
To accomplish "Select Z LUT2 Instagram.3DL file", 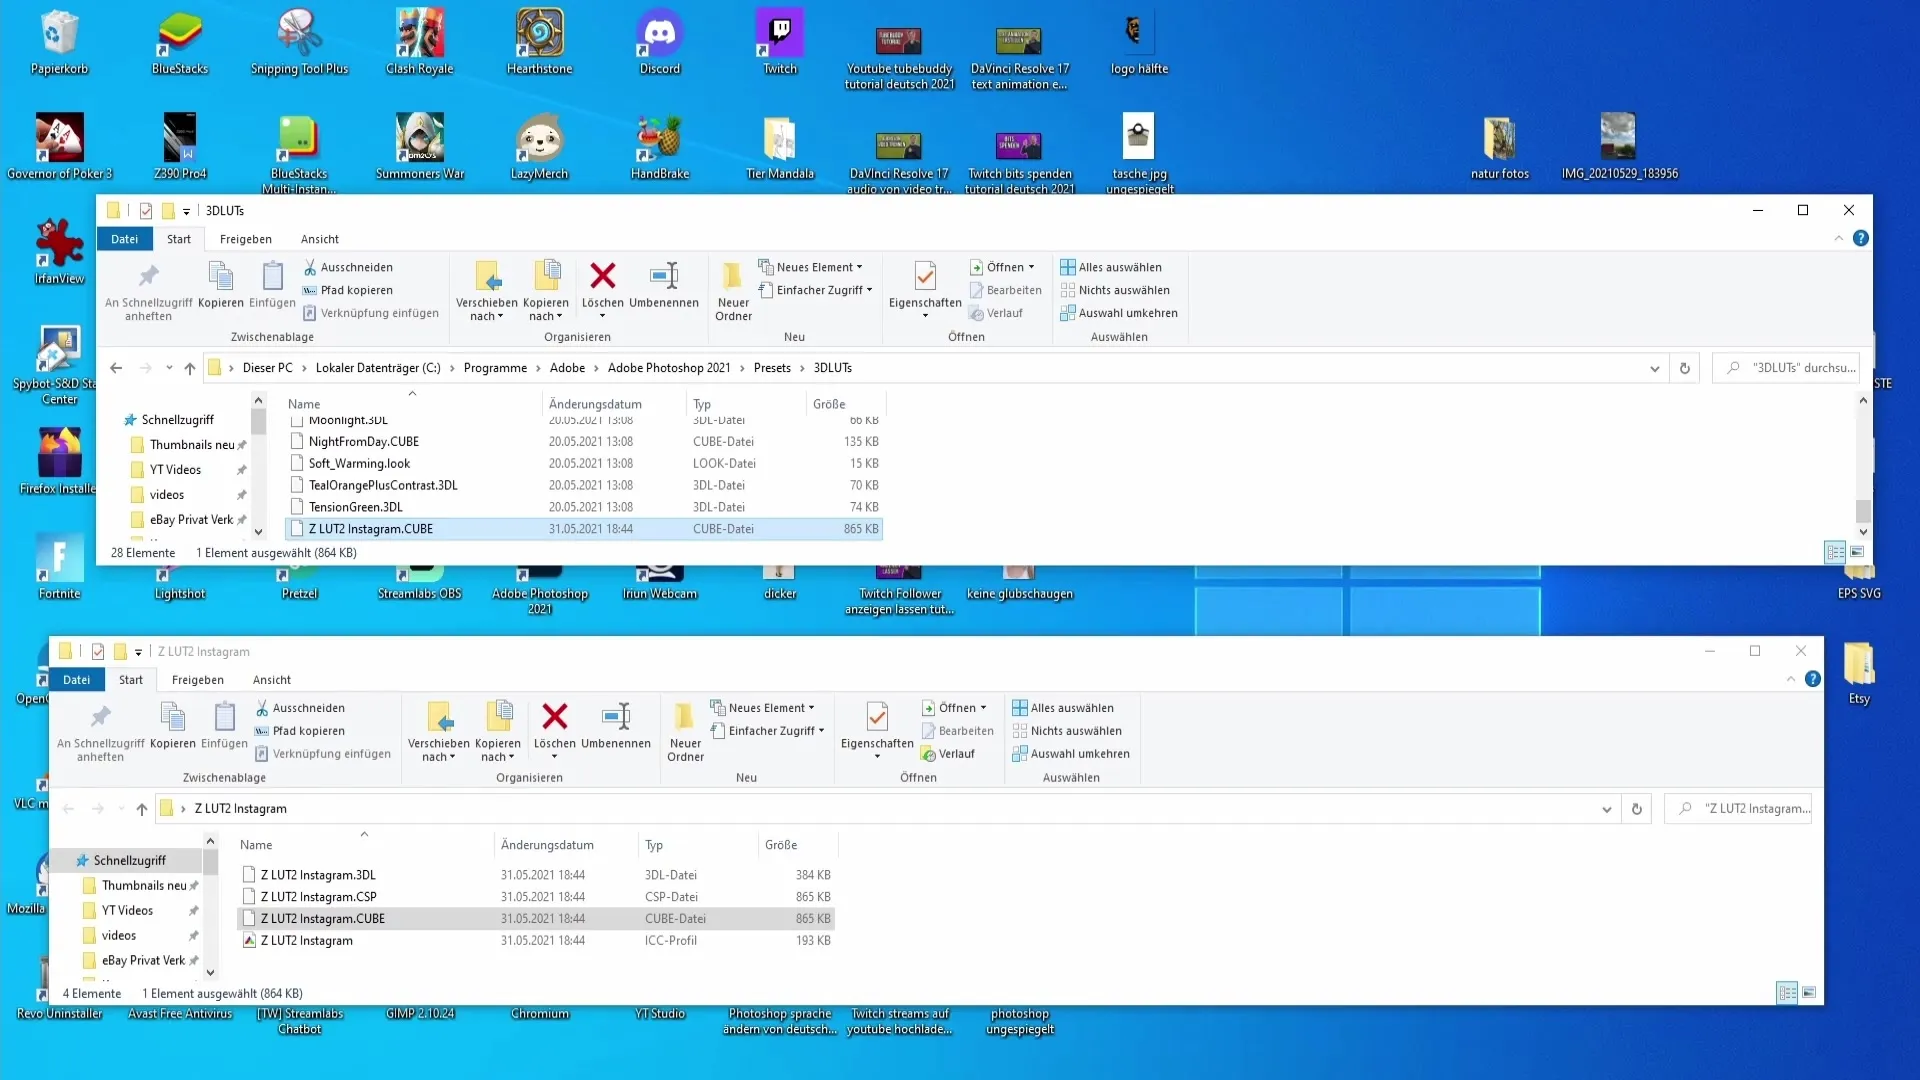I will 537,875.
